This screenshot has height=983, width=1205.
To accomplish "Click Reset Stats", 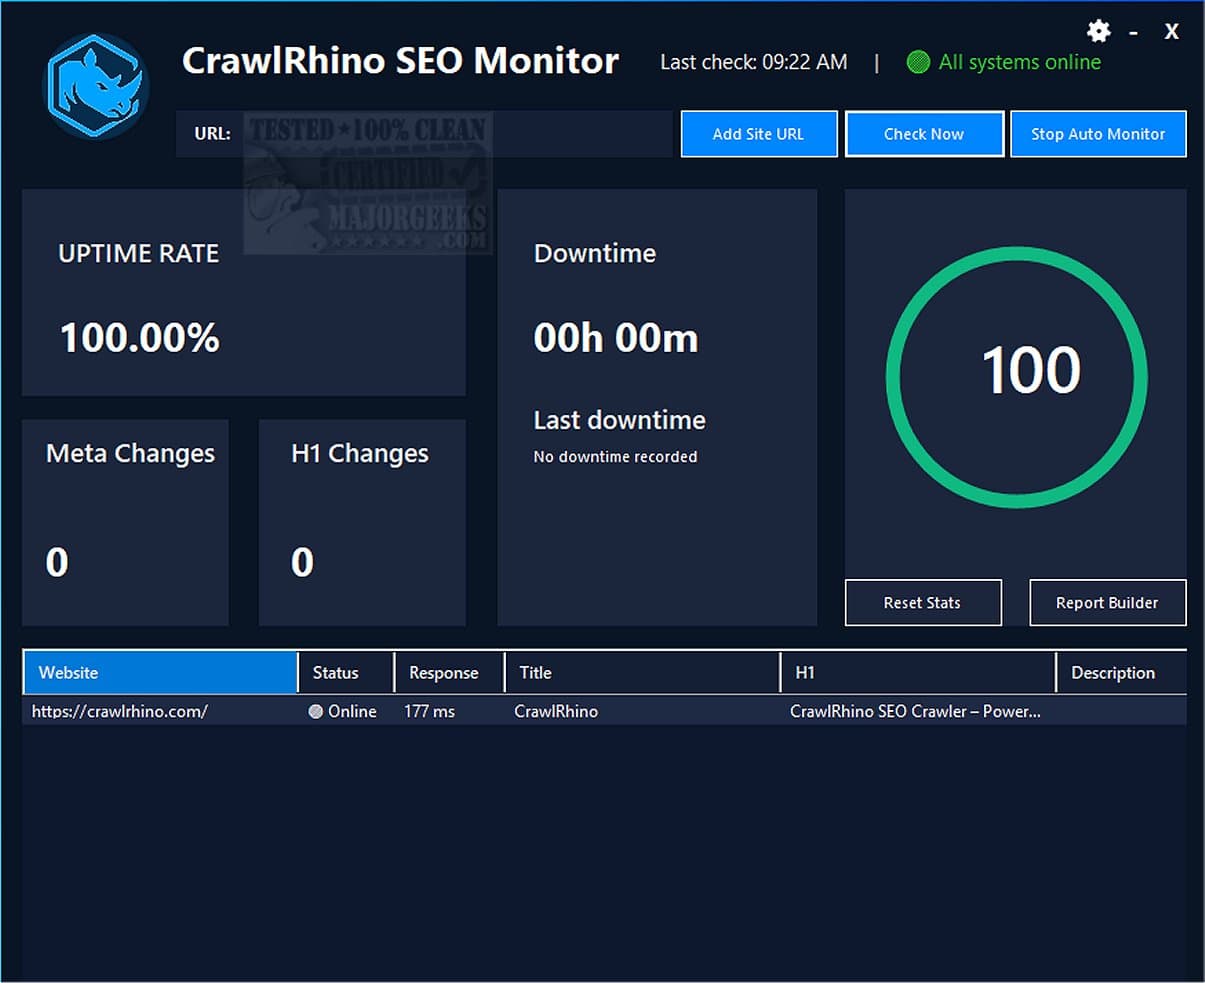I will pyautogui.click(x=922, y=602).
